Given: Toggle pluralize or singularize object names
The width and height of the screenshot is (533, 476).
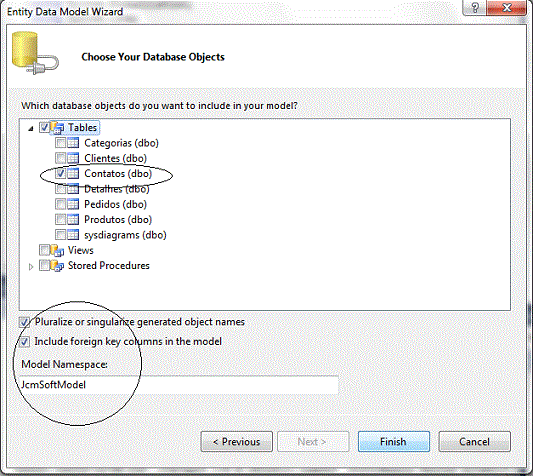Looking at the screenshot, I should click(24, 322).
